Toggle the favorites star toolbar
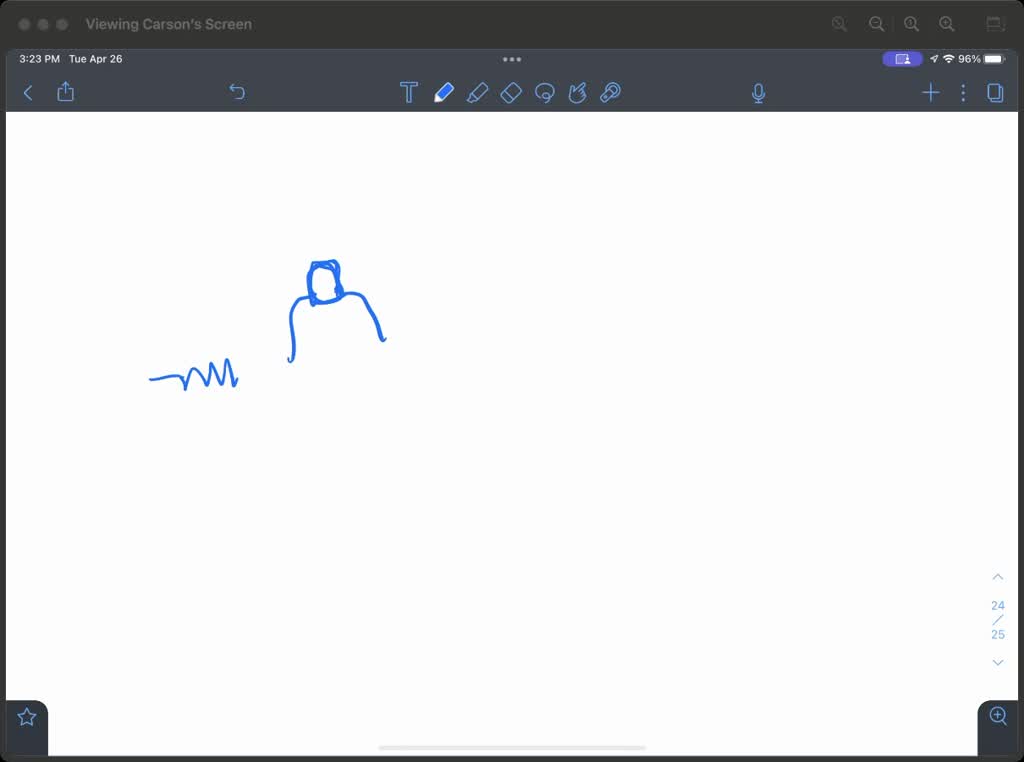The image size is (1024, 762). click(26, 715)
